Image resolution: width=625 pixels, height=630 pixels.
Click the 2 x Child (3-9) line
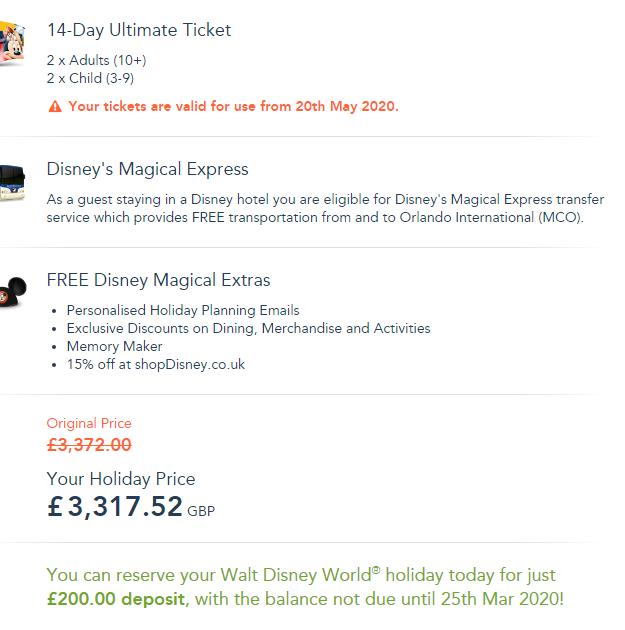[90, 78]
